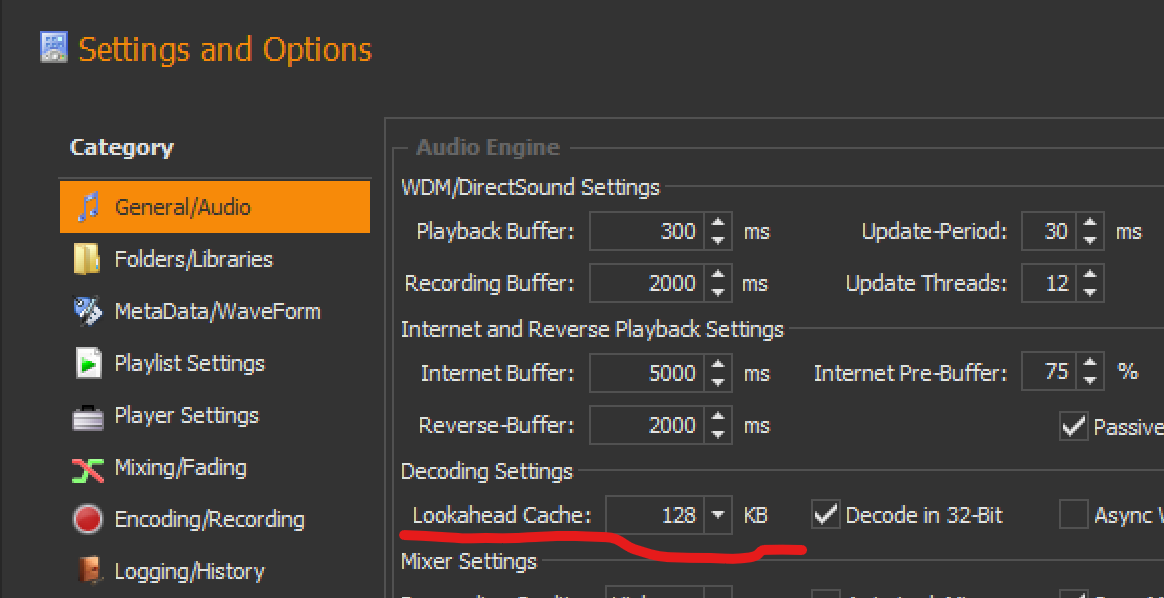
Task: Click the Encoding/Recording red record icon
Action: pyautogui.click(x=88, y=520)
